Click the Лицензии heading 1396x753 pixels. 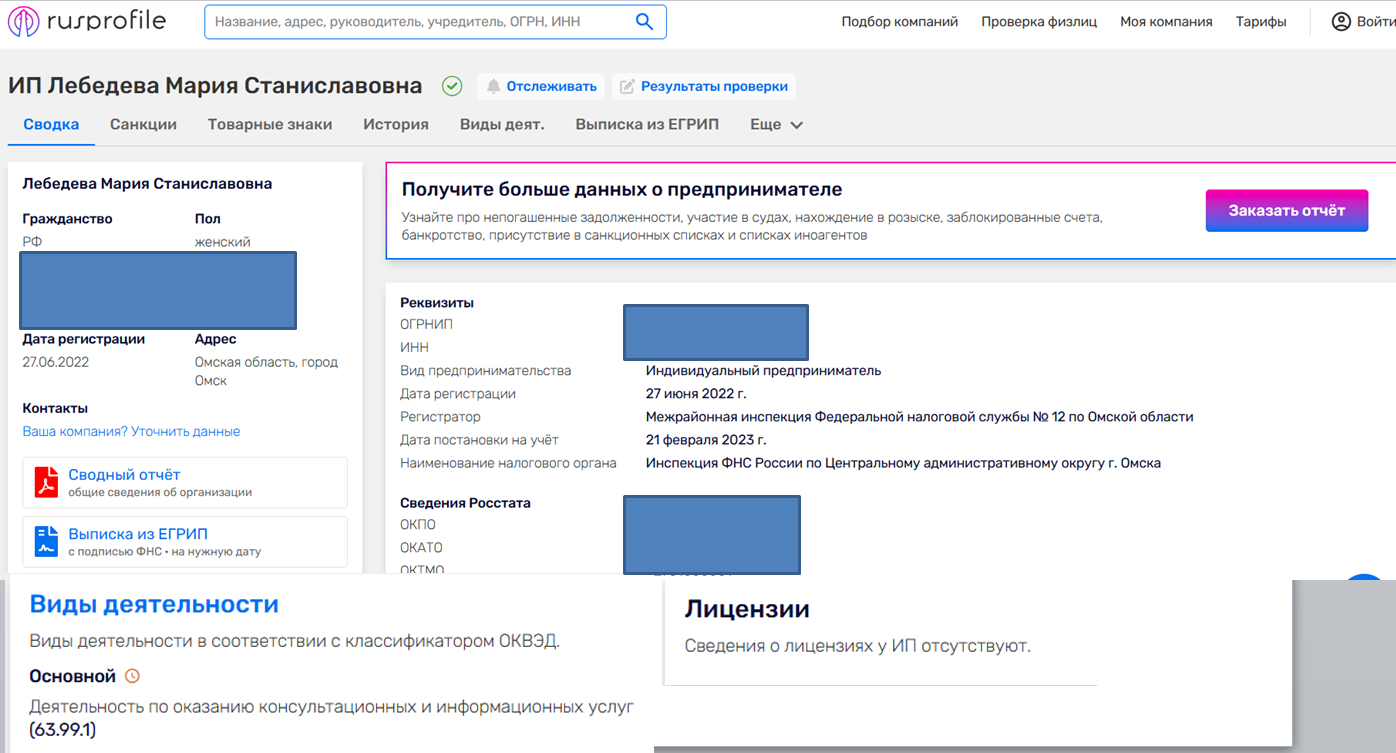click(x=747, y=609)
